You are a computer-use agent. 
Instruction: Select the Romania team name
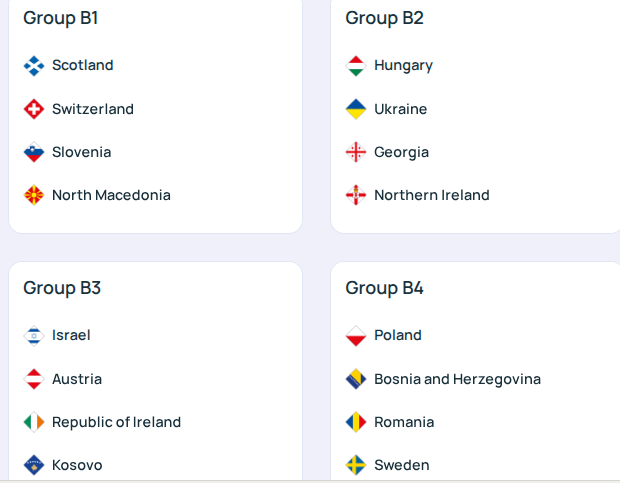tap(404, 422)
